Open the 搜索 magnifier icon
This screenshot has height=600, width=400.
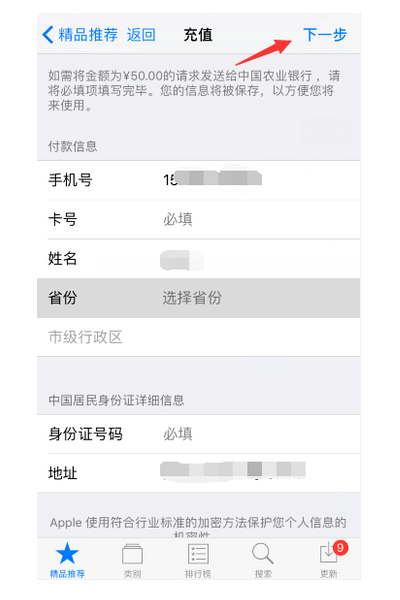pyautogui.click(x=263, y=554)
